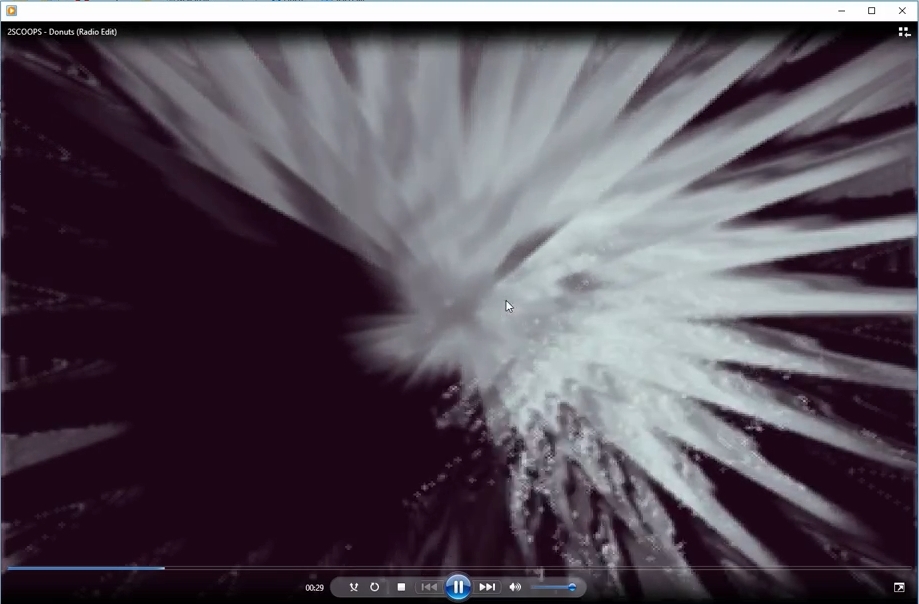Minimize the Media Player window
Screen dimensions: 919x604
coord(842,11)
